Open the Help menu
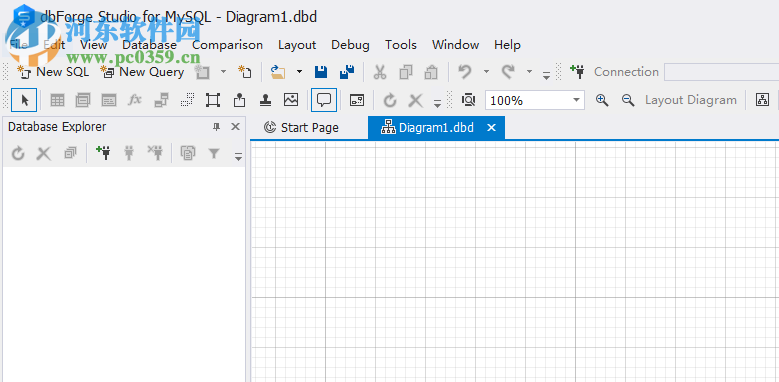The width and height of the screenshot is (779, 382). click(507, 45)
